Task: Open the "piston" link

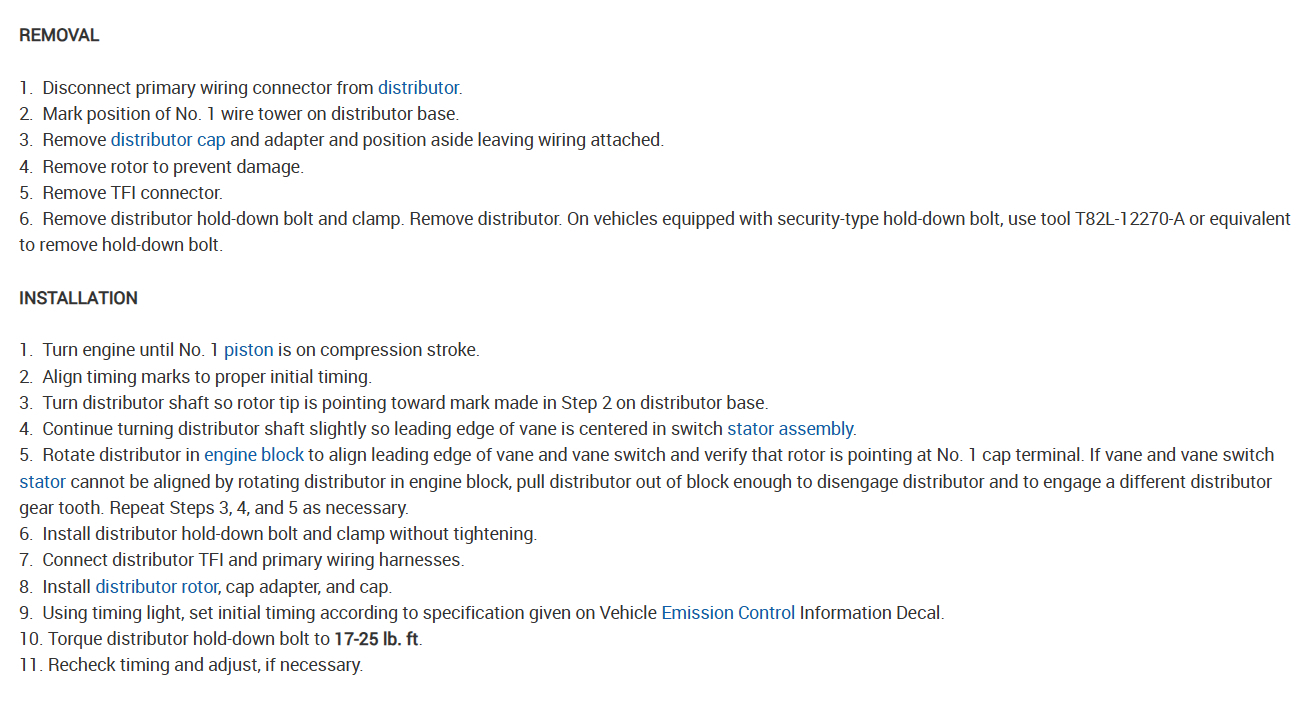Action: (248, 350)
